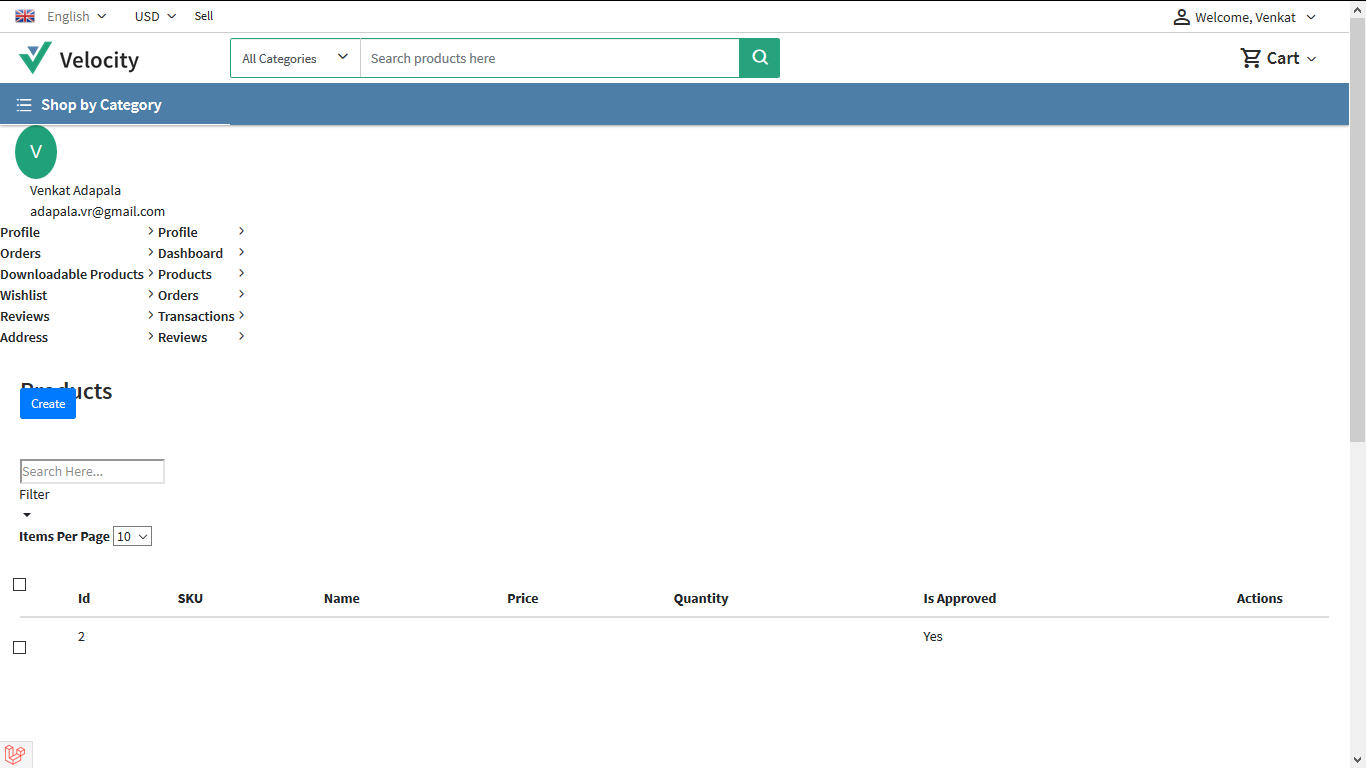
Task: Expand the Cart dropdown
Action: coord(1291,58)
